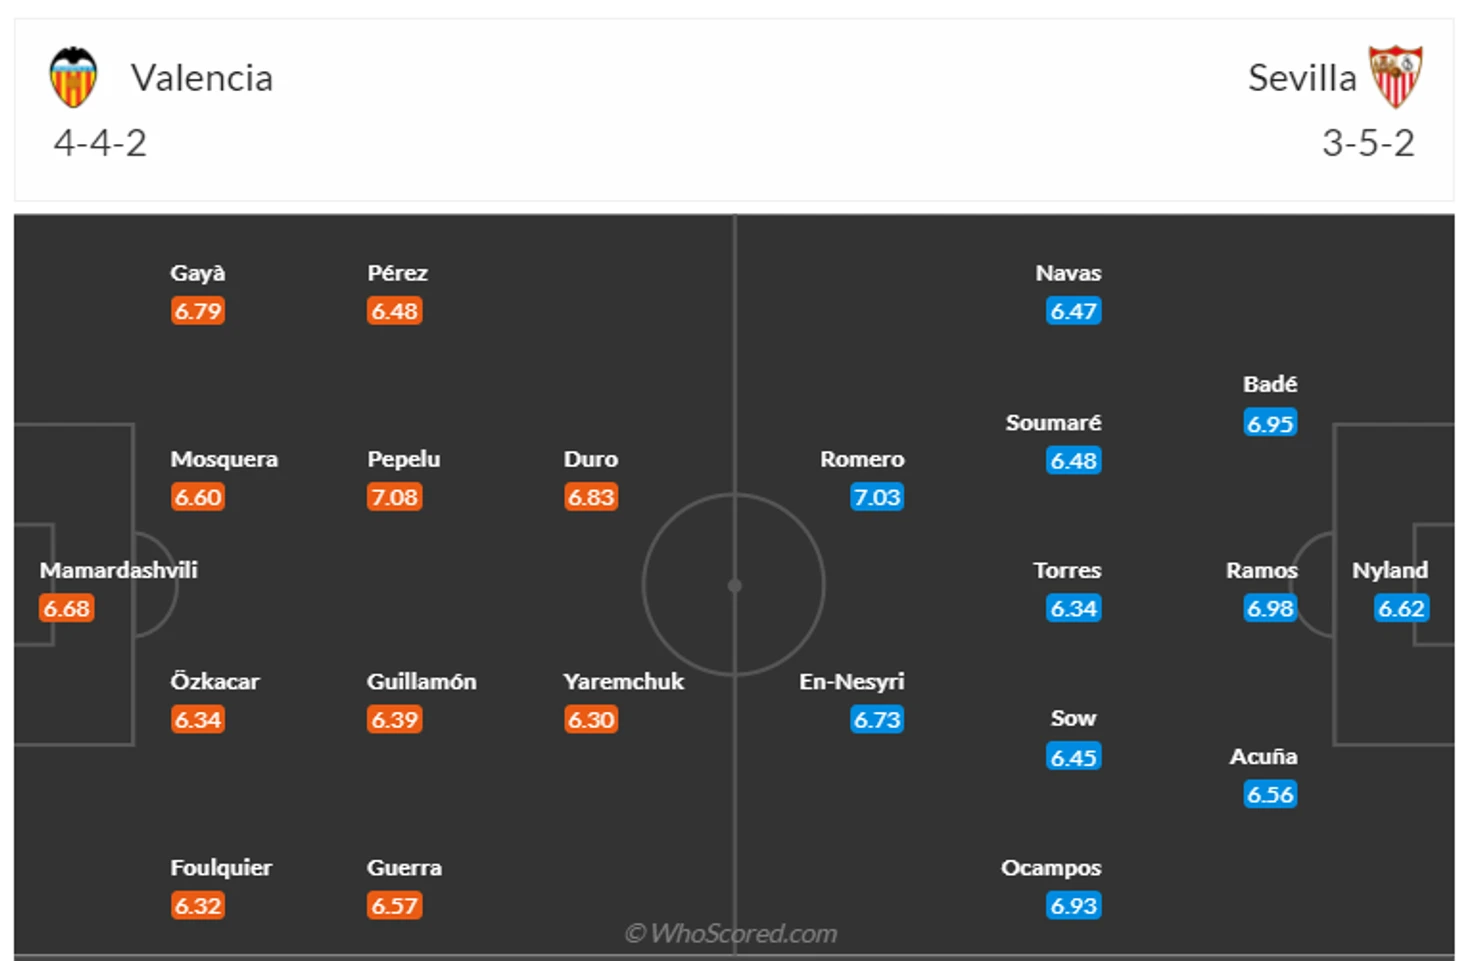
Task: Click the WhoScored.com watermark
Action: point(731,933)
